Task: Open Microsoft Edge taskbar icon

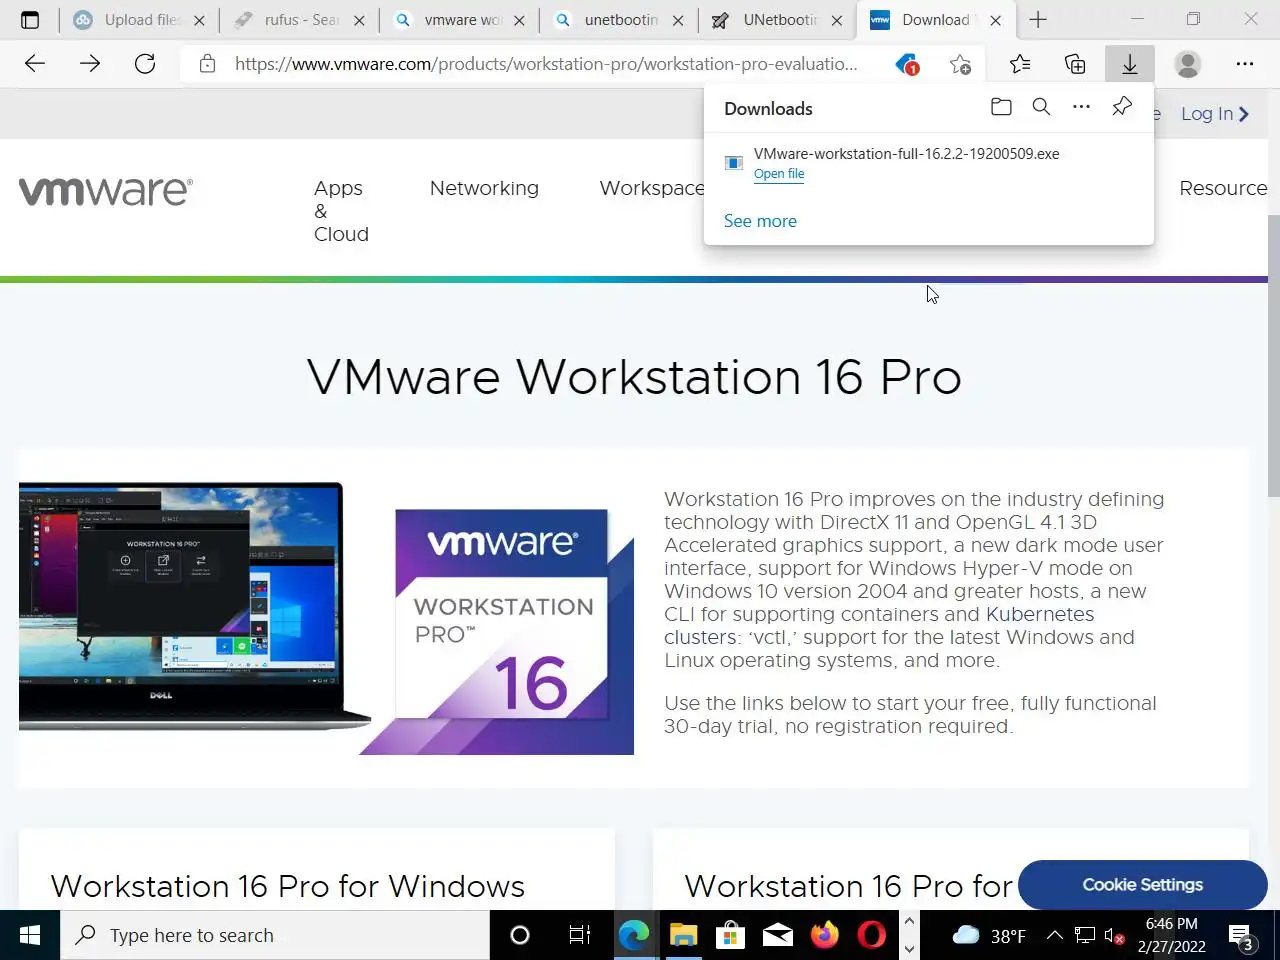Action: click(x=634, y=935)
